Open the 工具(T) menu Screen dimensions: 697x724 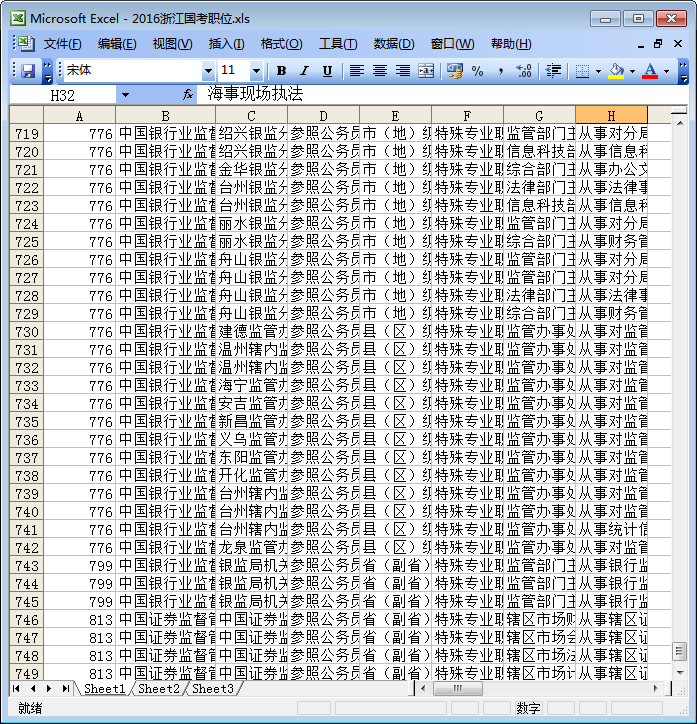tap(338, 44)
